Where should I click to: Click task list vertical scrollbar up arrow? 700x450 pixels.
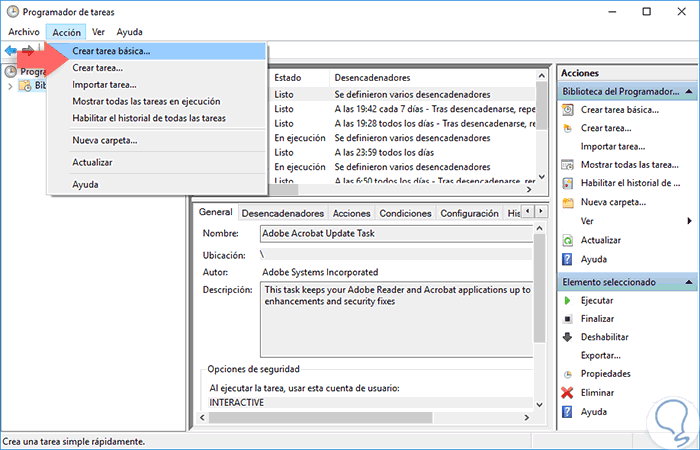point(542,75)
